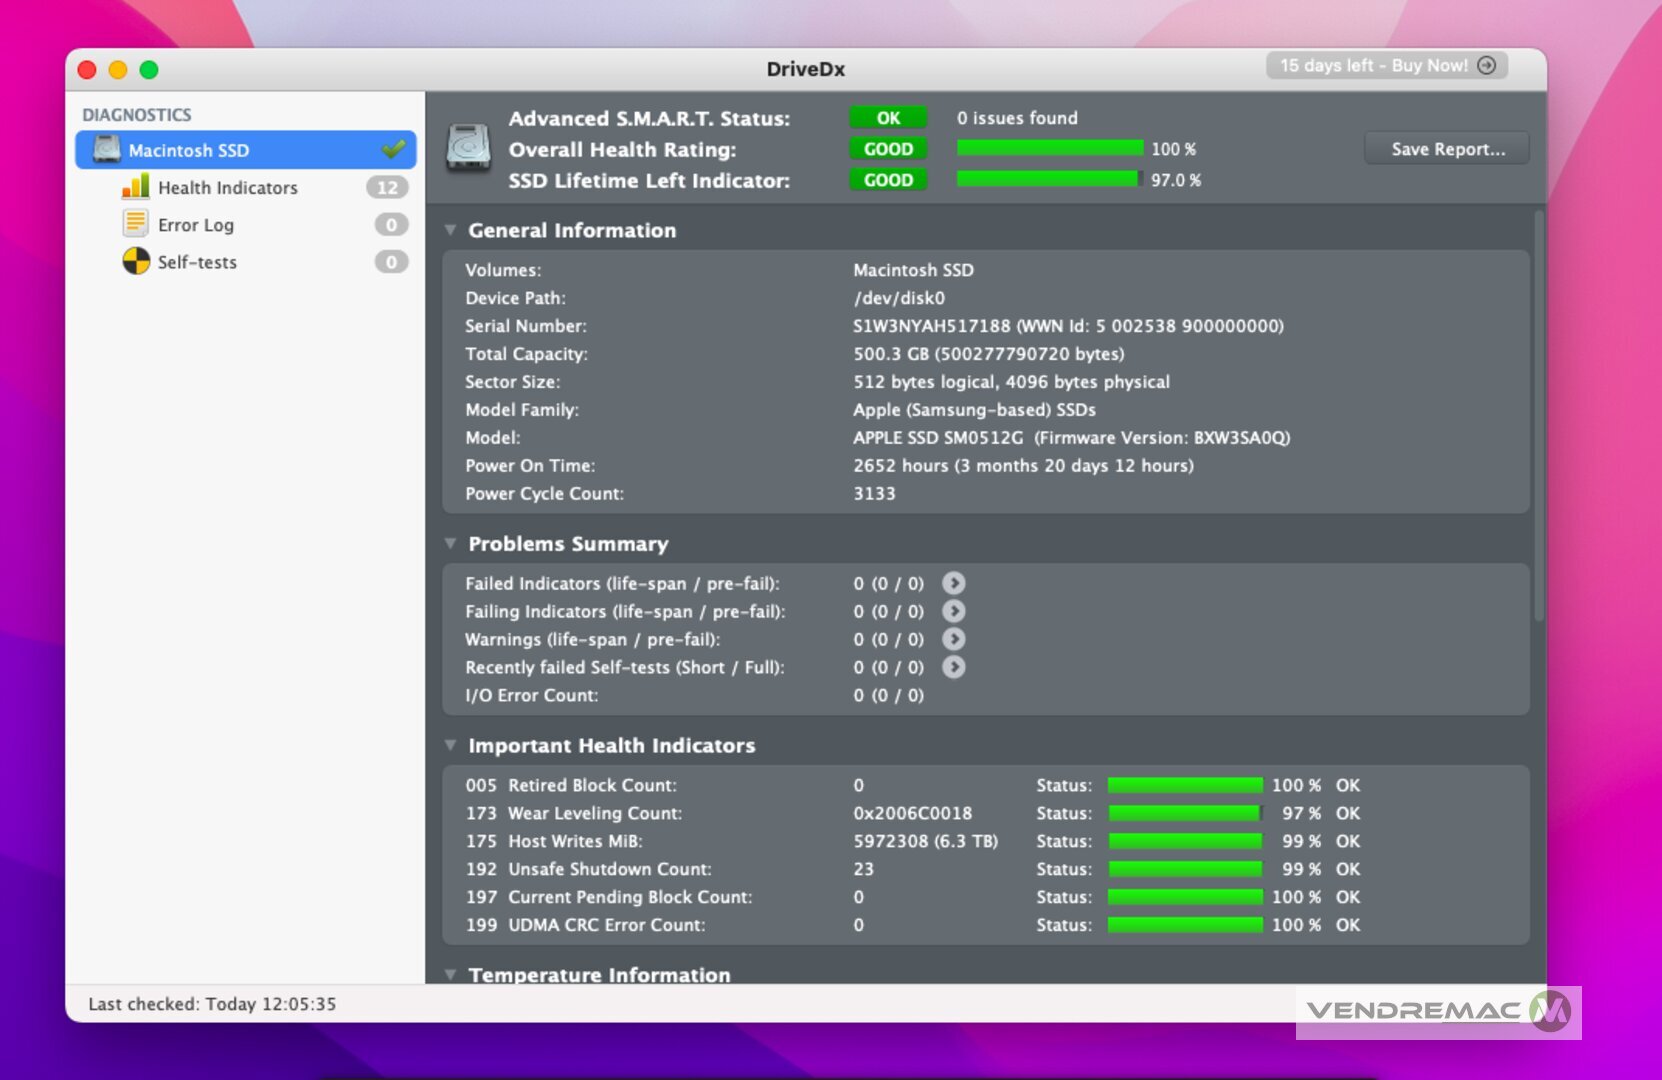Toggle the Temperature Information disclosure triangle
The image size is (1662, 1080).
pyautogui.click(x=451, y=974)
